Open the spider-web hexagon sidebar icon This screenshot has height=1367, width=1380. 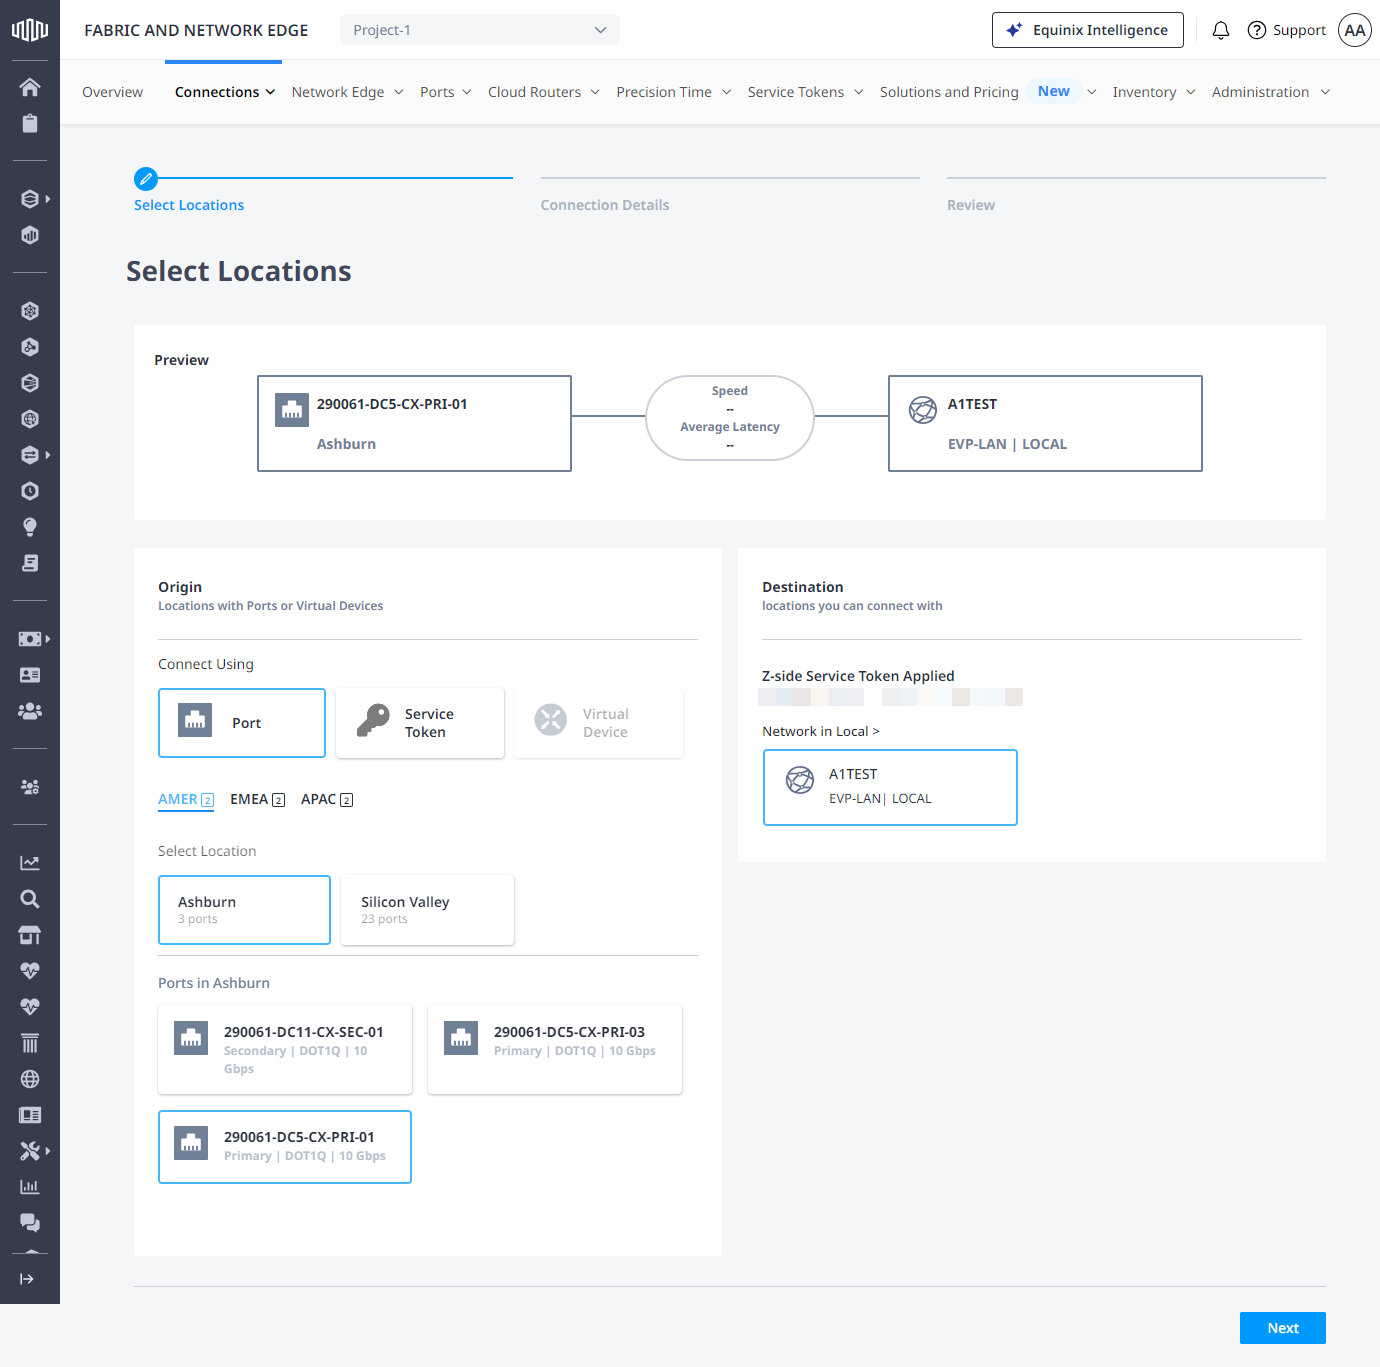click(30, 311)
